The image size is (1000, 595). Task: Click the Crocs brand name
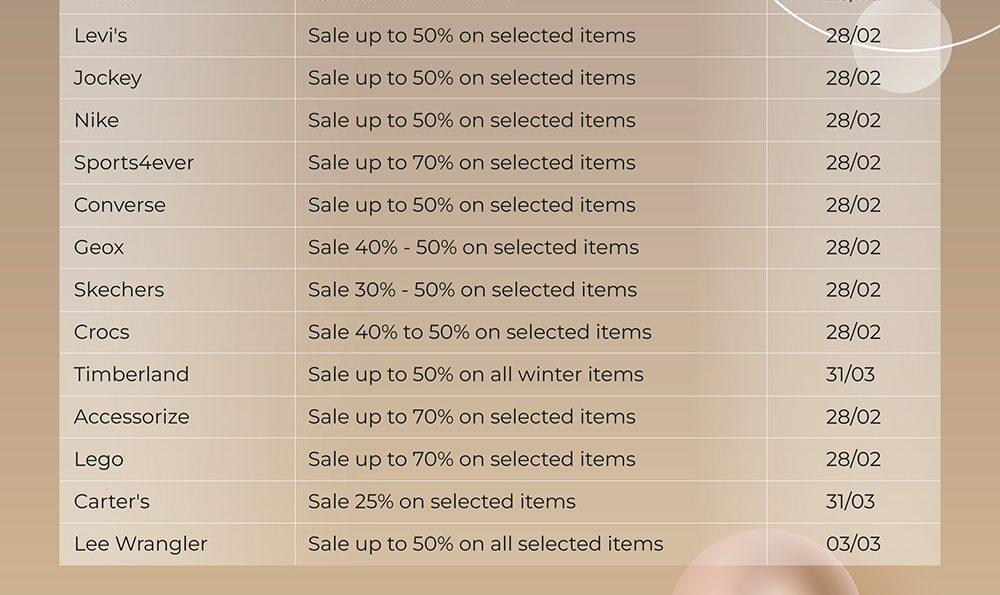click(x=101, y=332)
